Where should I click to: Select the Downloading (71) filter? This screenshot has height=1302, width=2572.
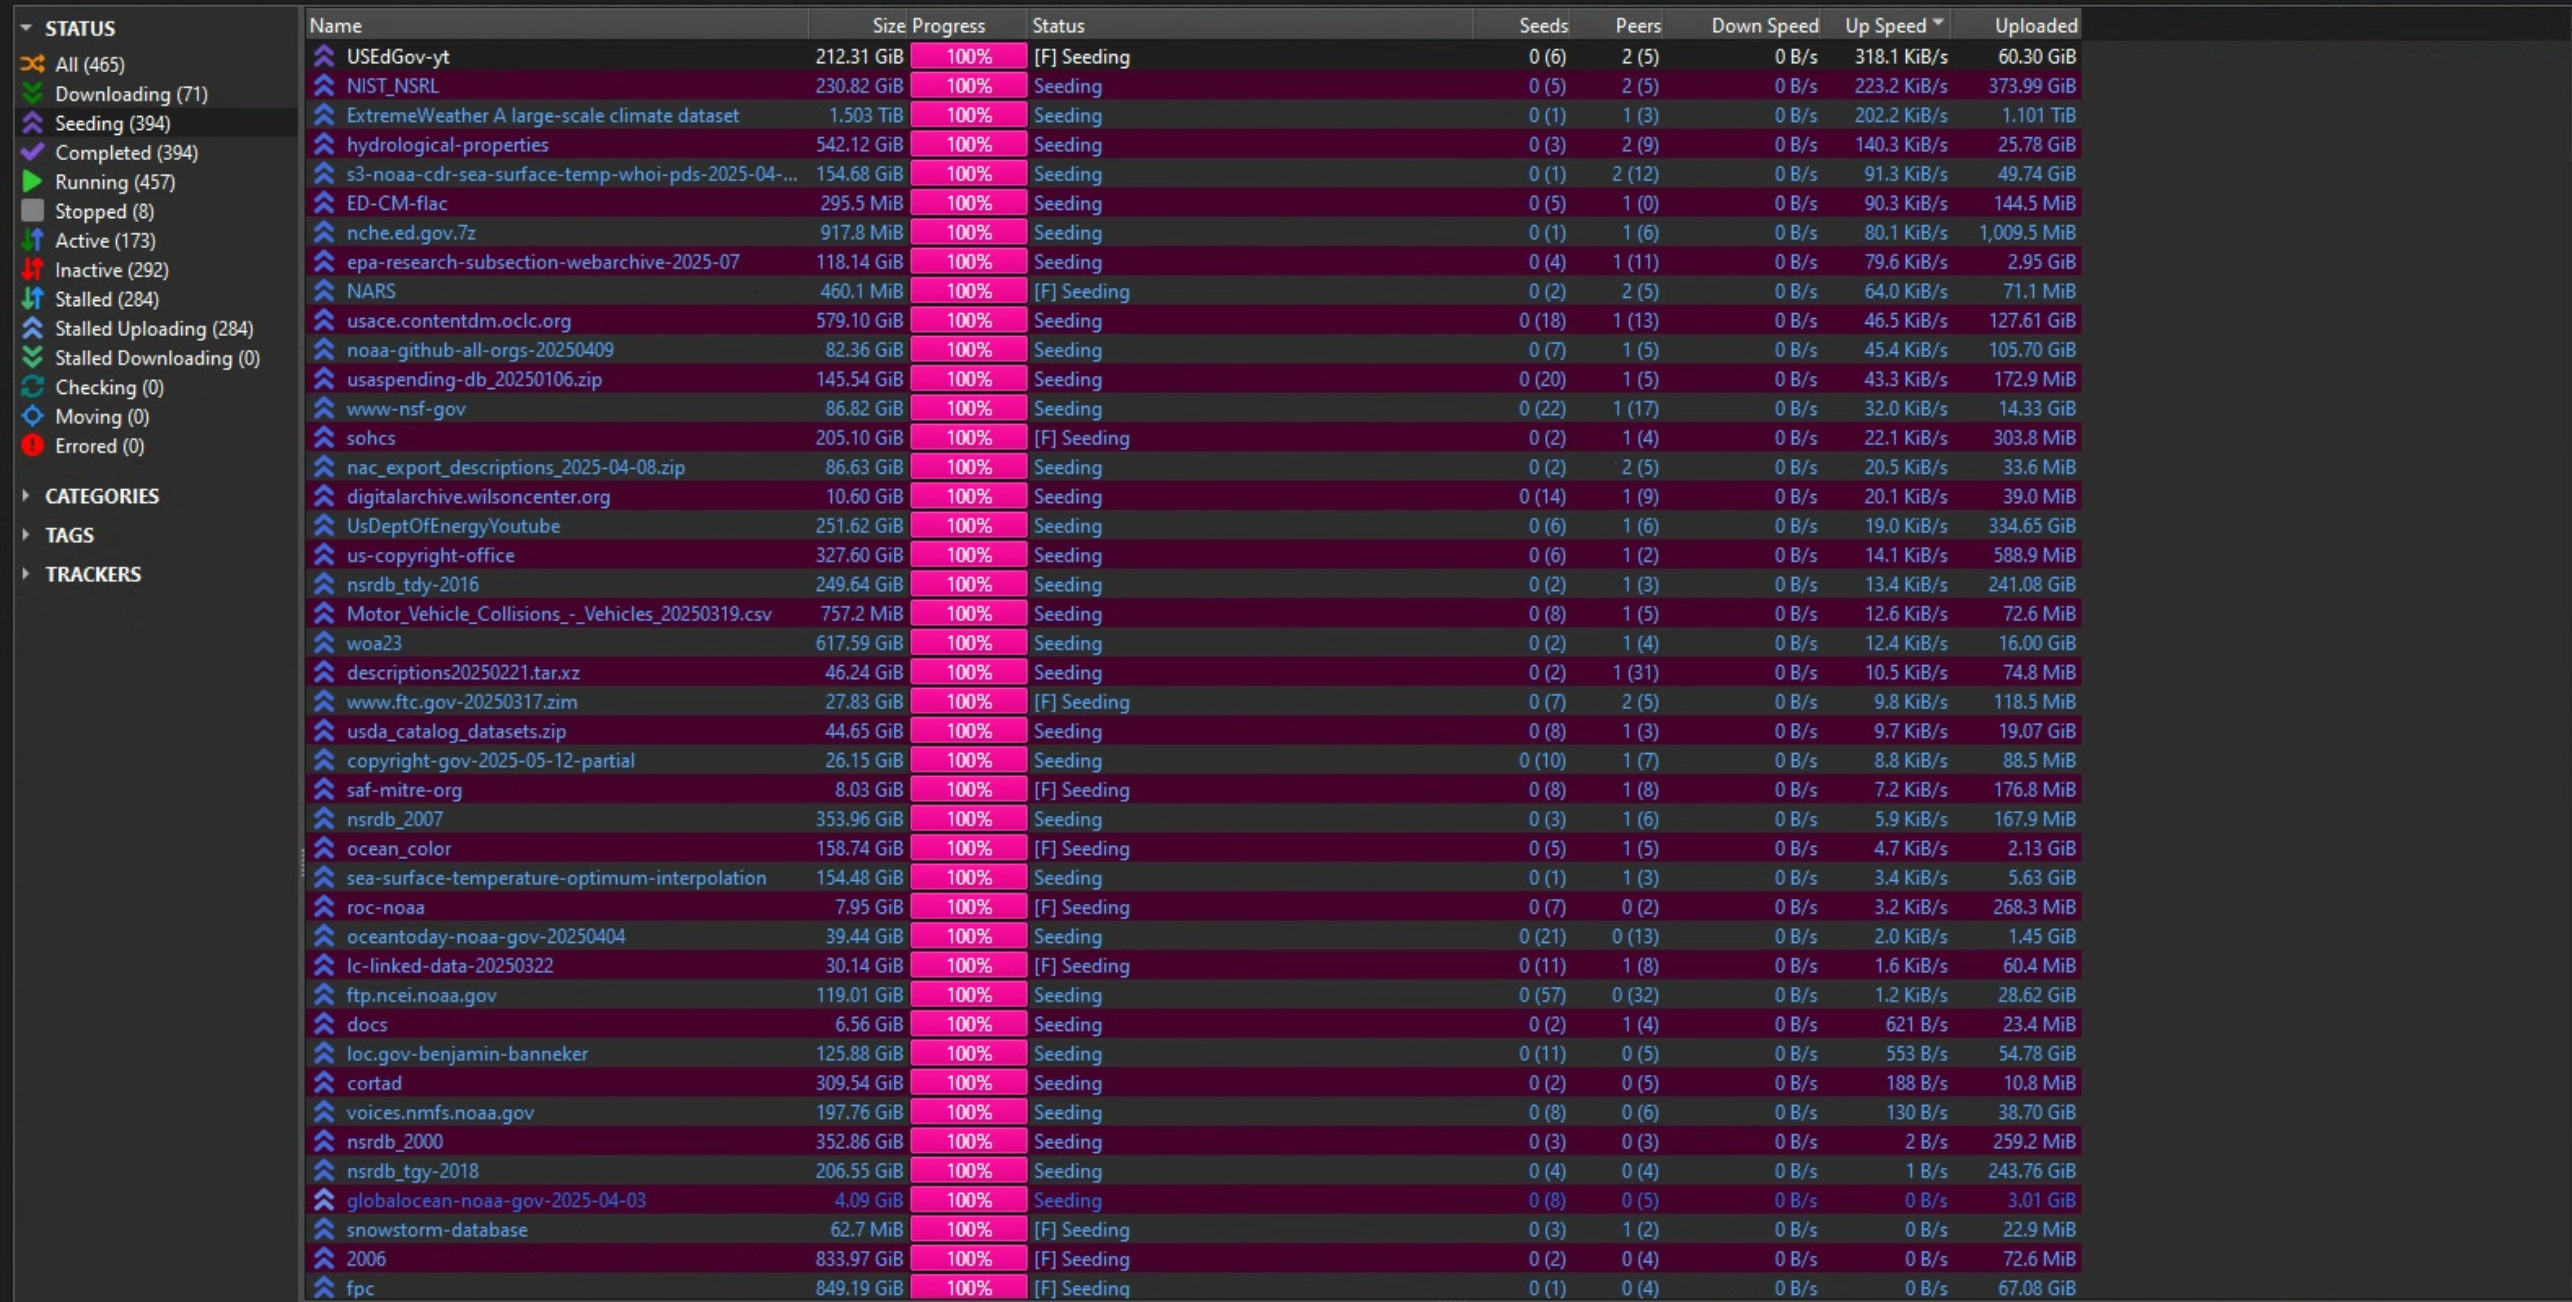(156, 93)
